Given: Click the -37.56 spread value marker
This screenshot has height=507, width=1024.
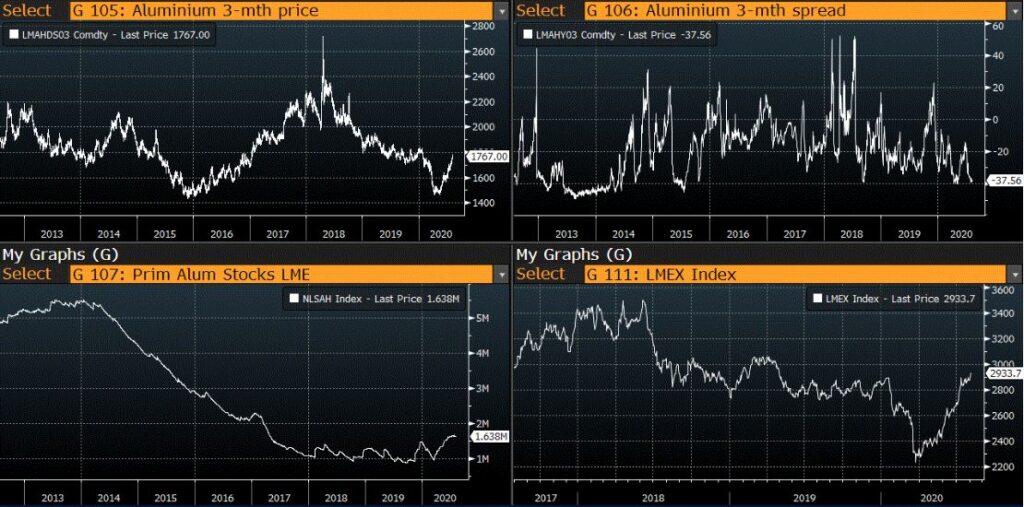Looking at the screenshot, I should [x=1004, y=180].
